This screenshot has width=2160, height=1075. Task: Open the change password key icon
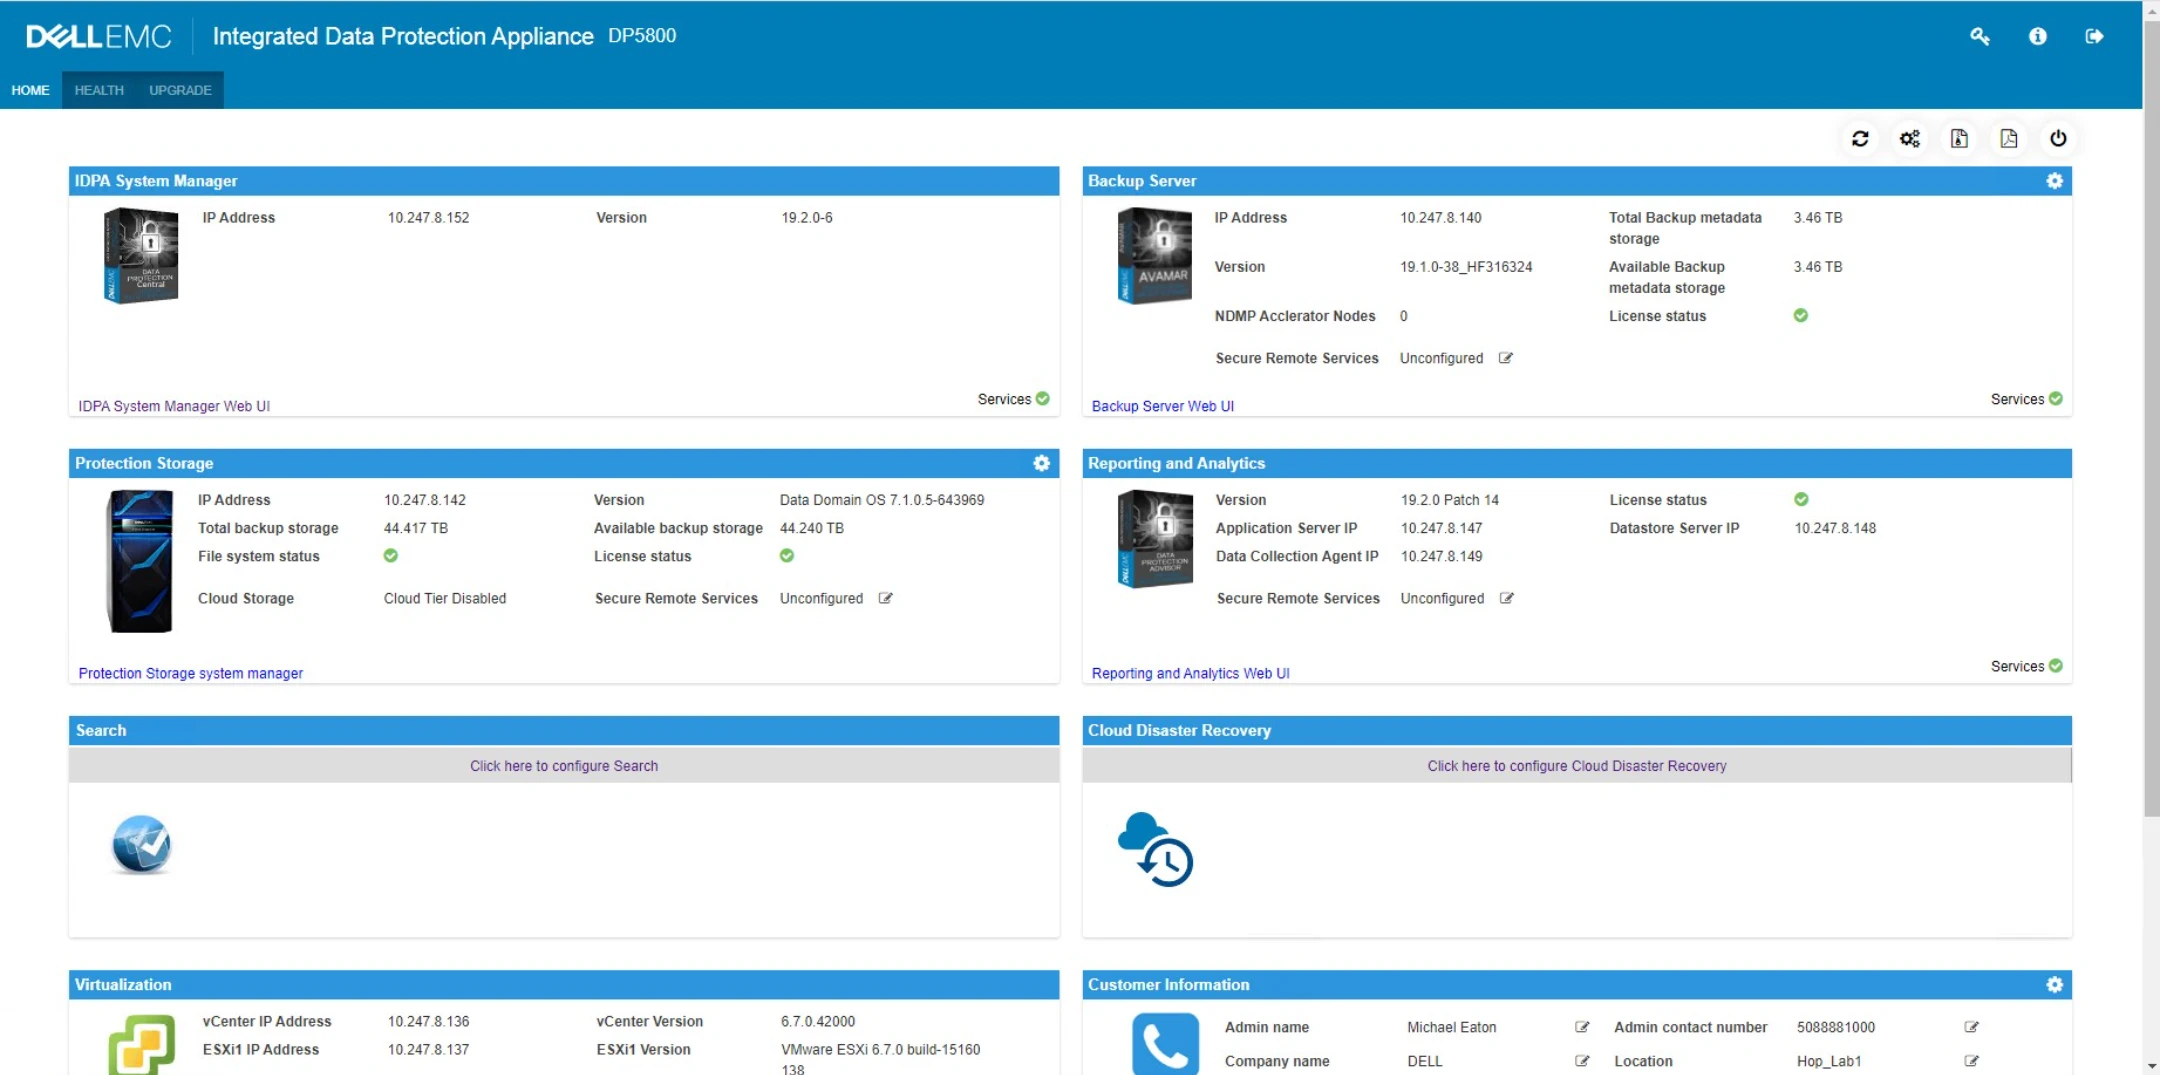point(1980,36)
